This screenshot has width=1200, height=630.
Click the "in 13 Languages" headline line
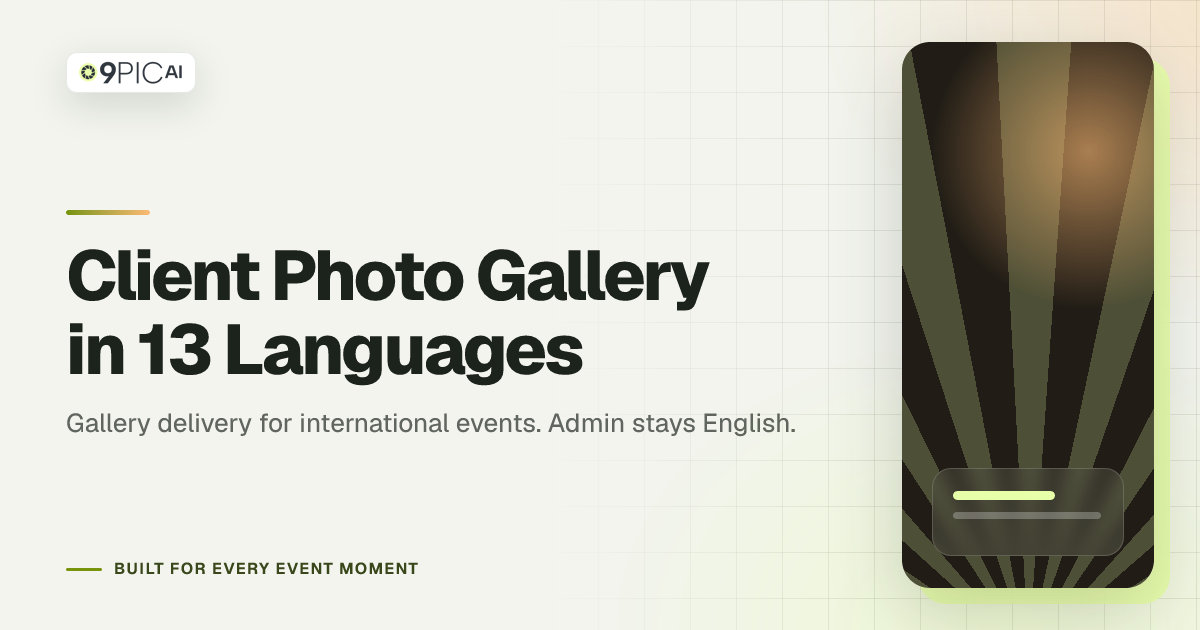(x=325, y=351)
